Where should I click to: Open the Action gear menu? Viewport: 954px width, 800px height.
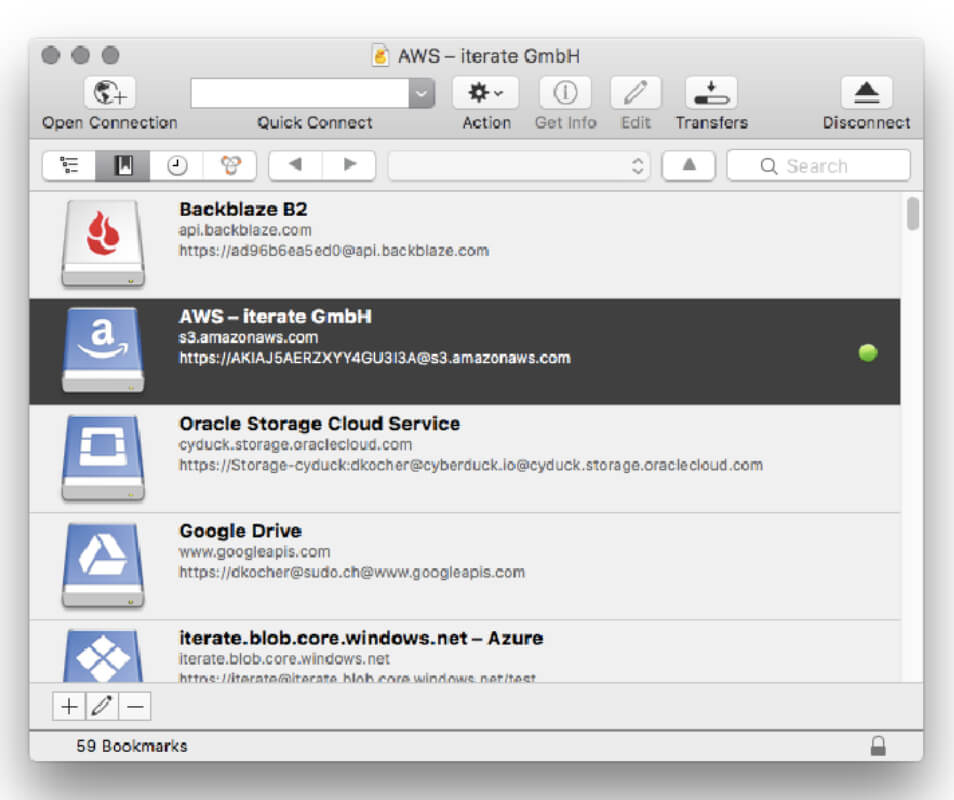485,93
